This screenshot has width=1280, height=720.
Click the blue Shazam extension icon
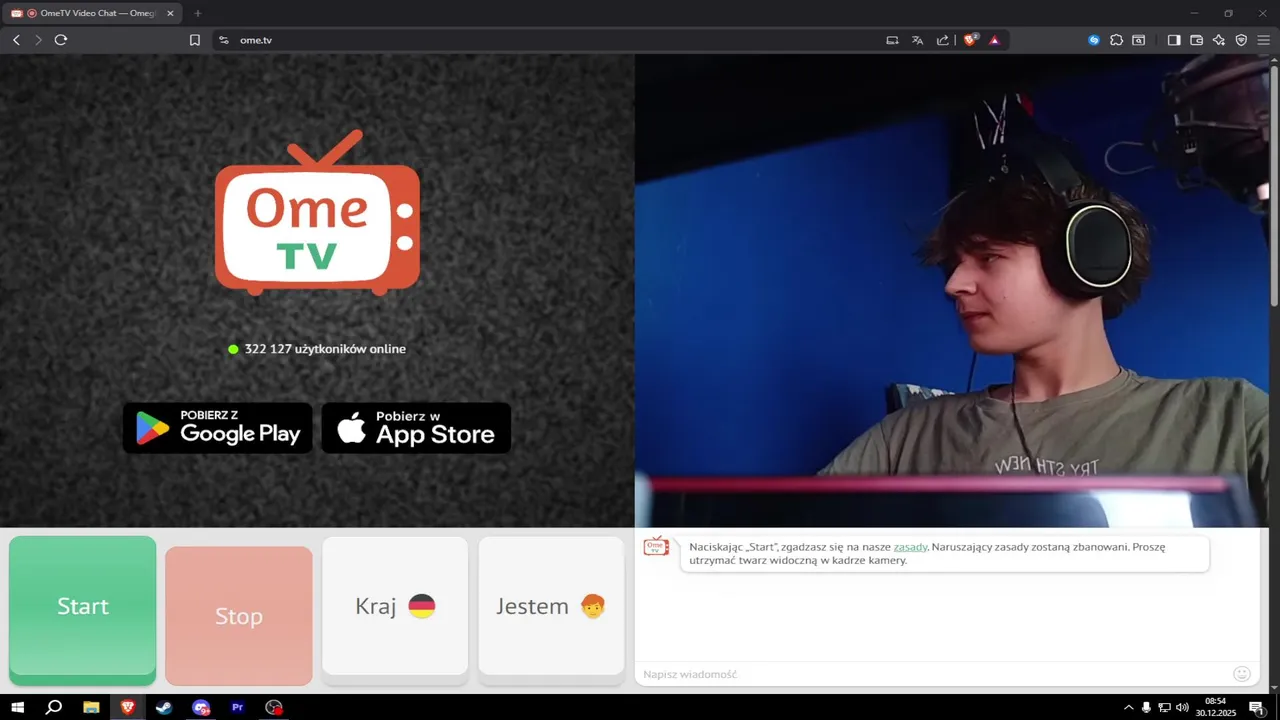coord(1094,40)
